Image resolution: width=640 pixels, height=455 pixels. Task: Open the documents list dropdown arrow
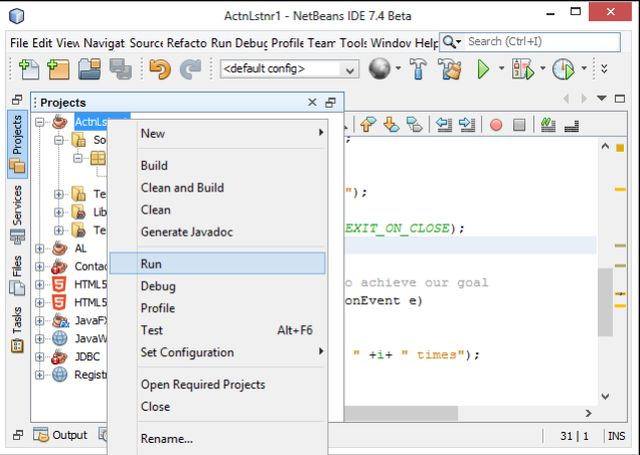tap(602, 98)
